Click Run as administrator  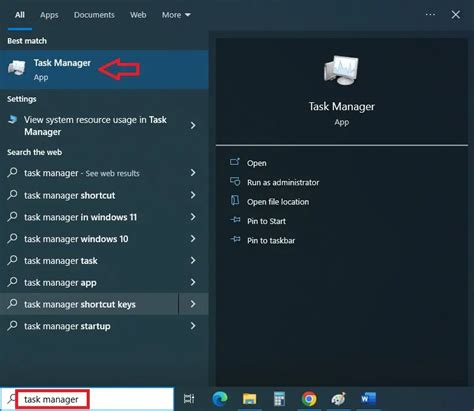(283, 182)
